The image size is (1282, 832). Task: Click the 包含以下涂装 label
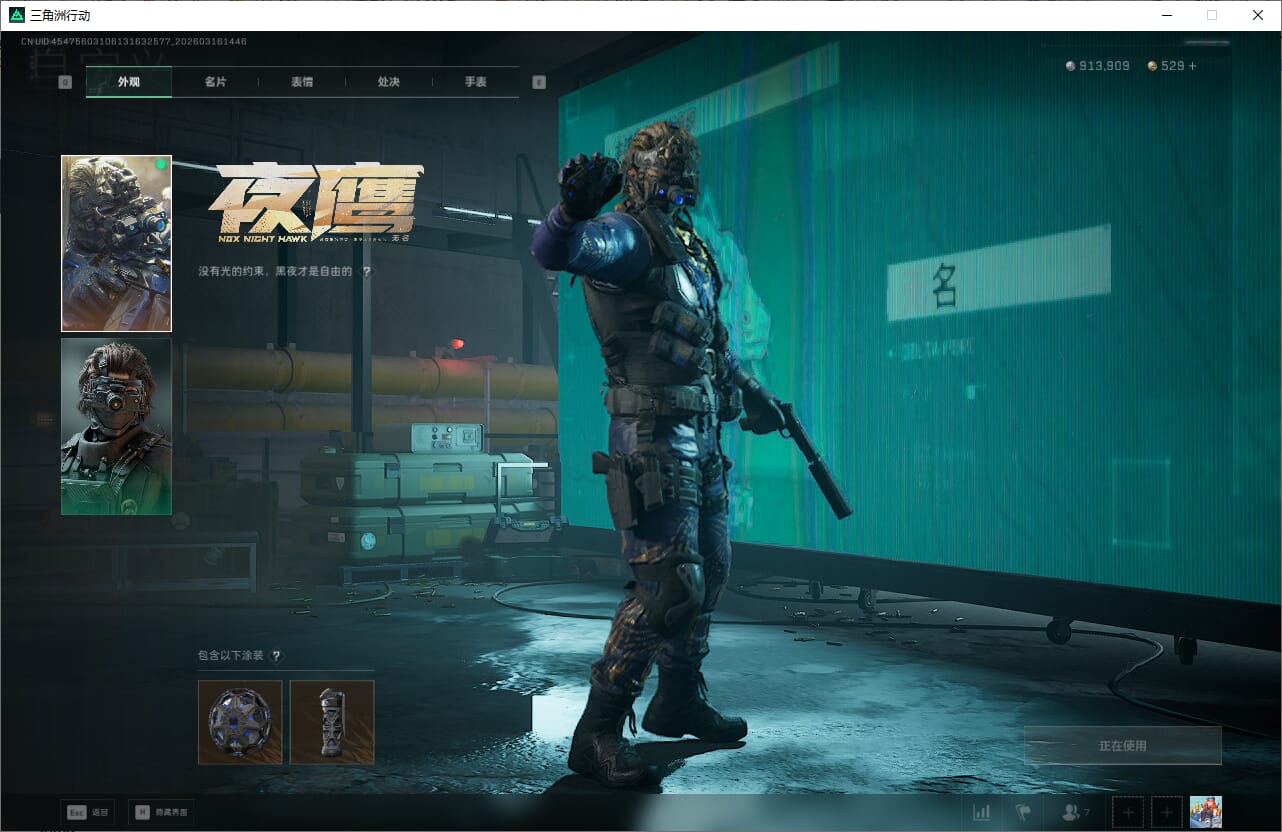(231, 656)
